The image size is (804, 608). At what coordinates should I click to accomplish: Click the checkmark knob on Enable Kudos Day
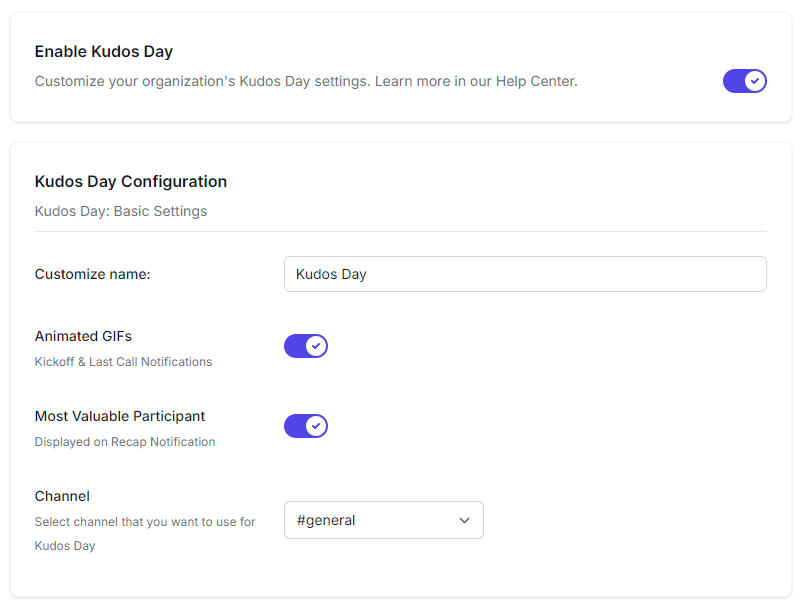(x=755, y=81)
